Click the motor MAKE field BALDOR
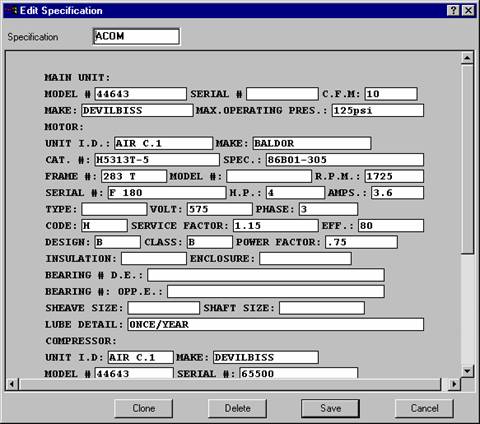 coord(312,143)
